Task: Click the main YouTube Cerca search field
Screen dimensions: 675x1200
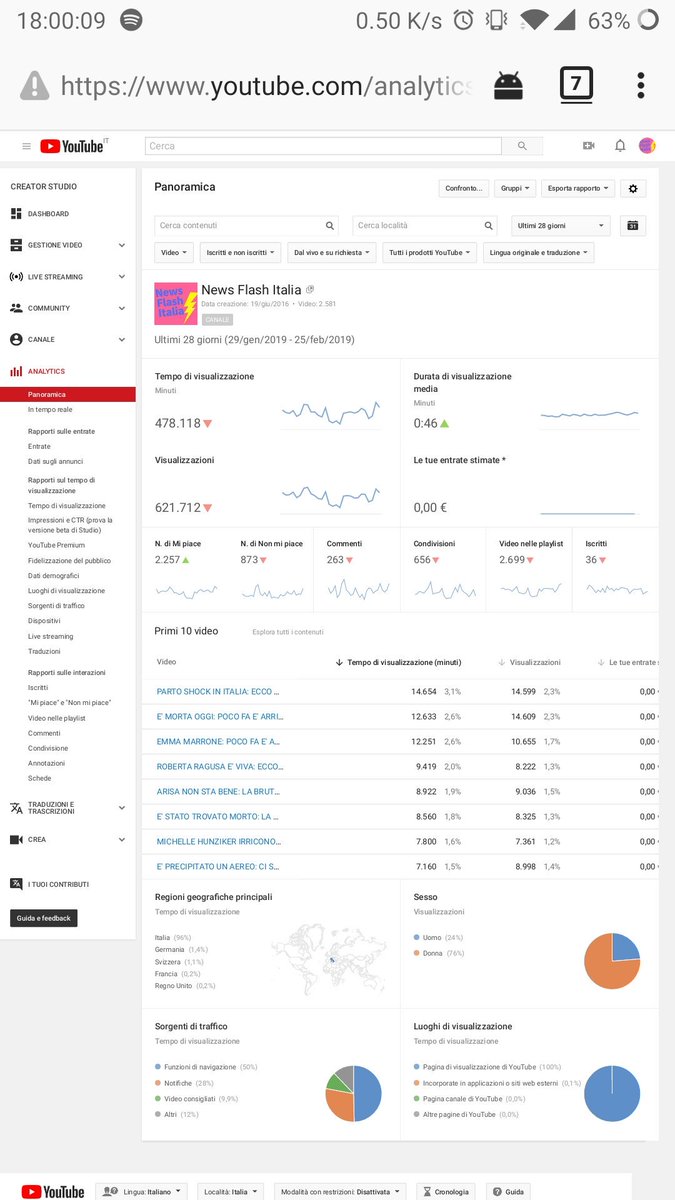Action: pos(323,146)
